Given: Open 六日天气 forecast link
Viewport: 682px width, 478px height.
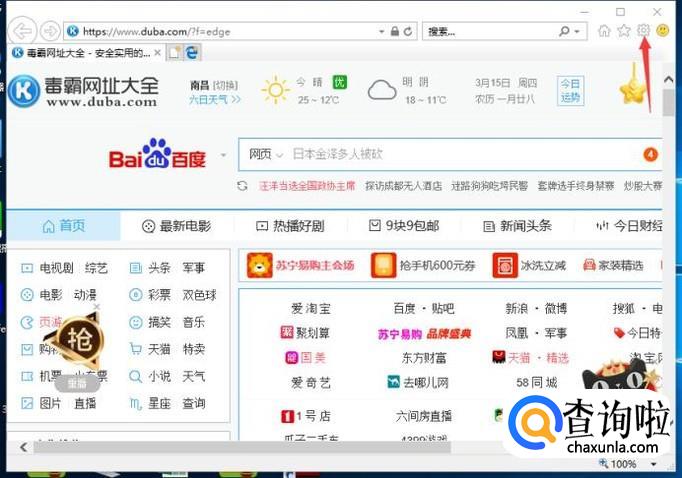Looking at the screenshot, I should tap(214, 100).
